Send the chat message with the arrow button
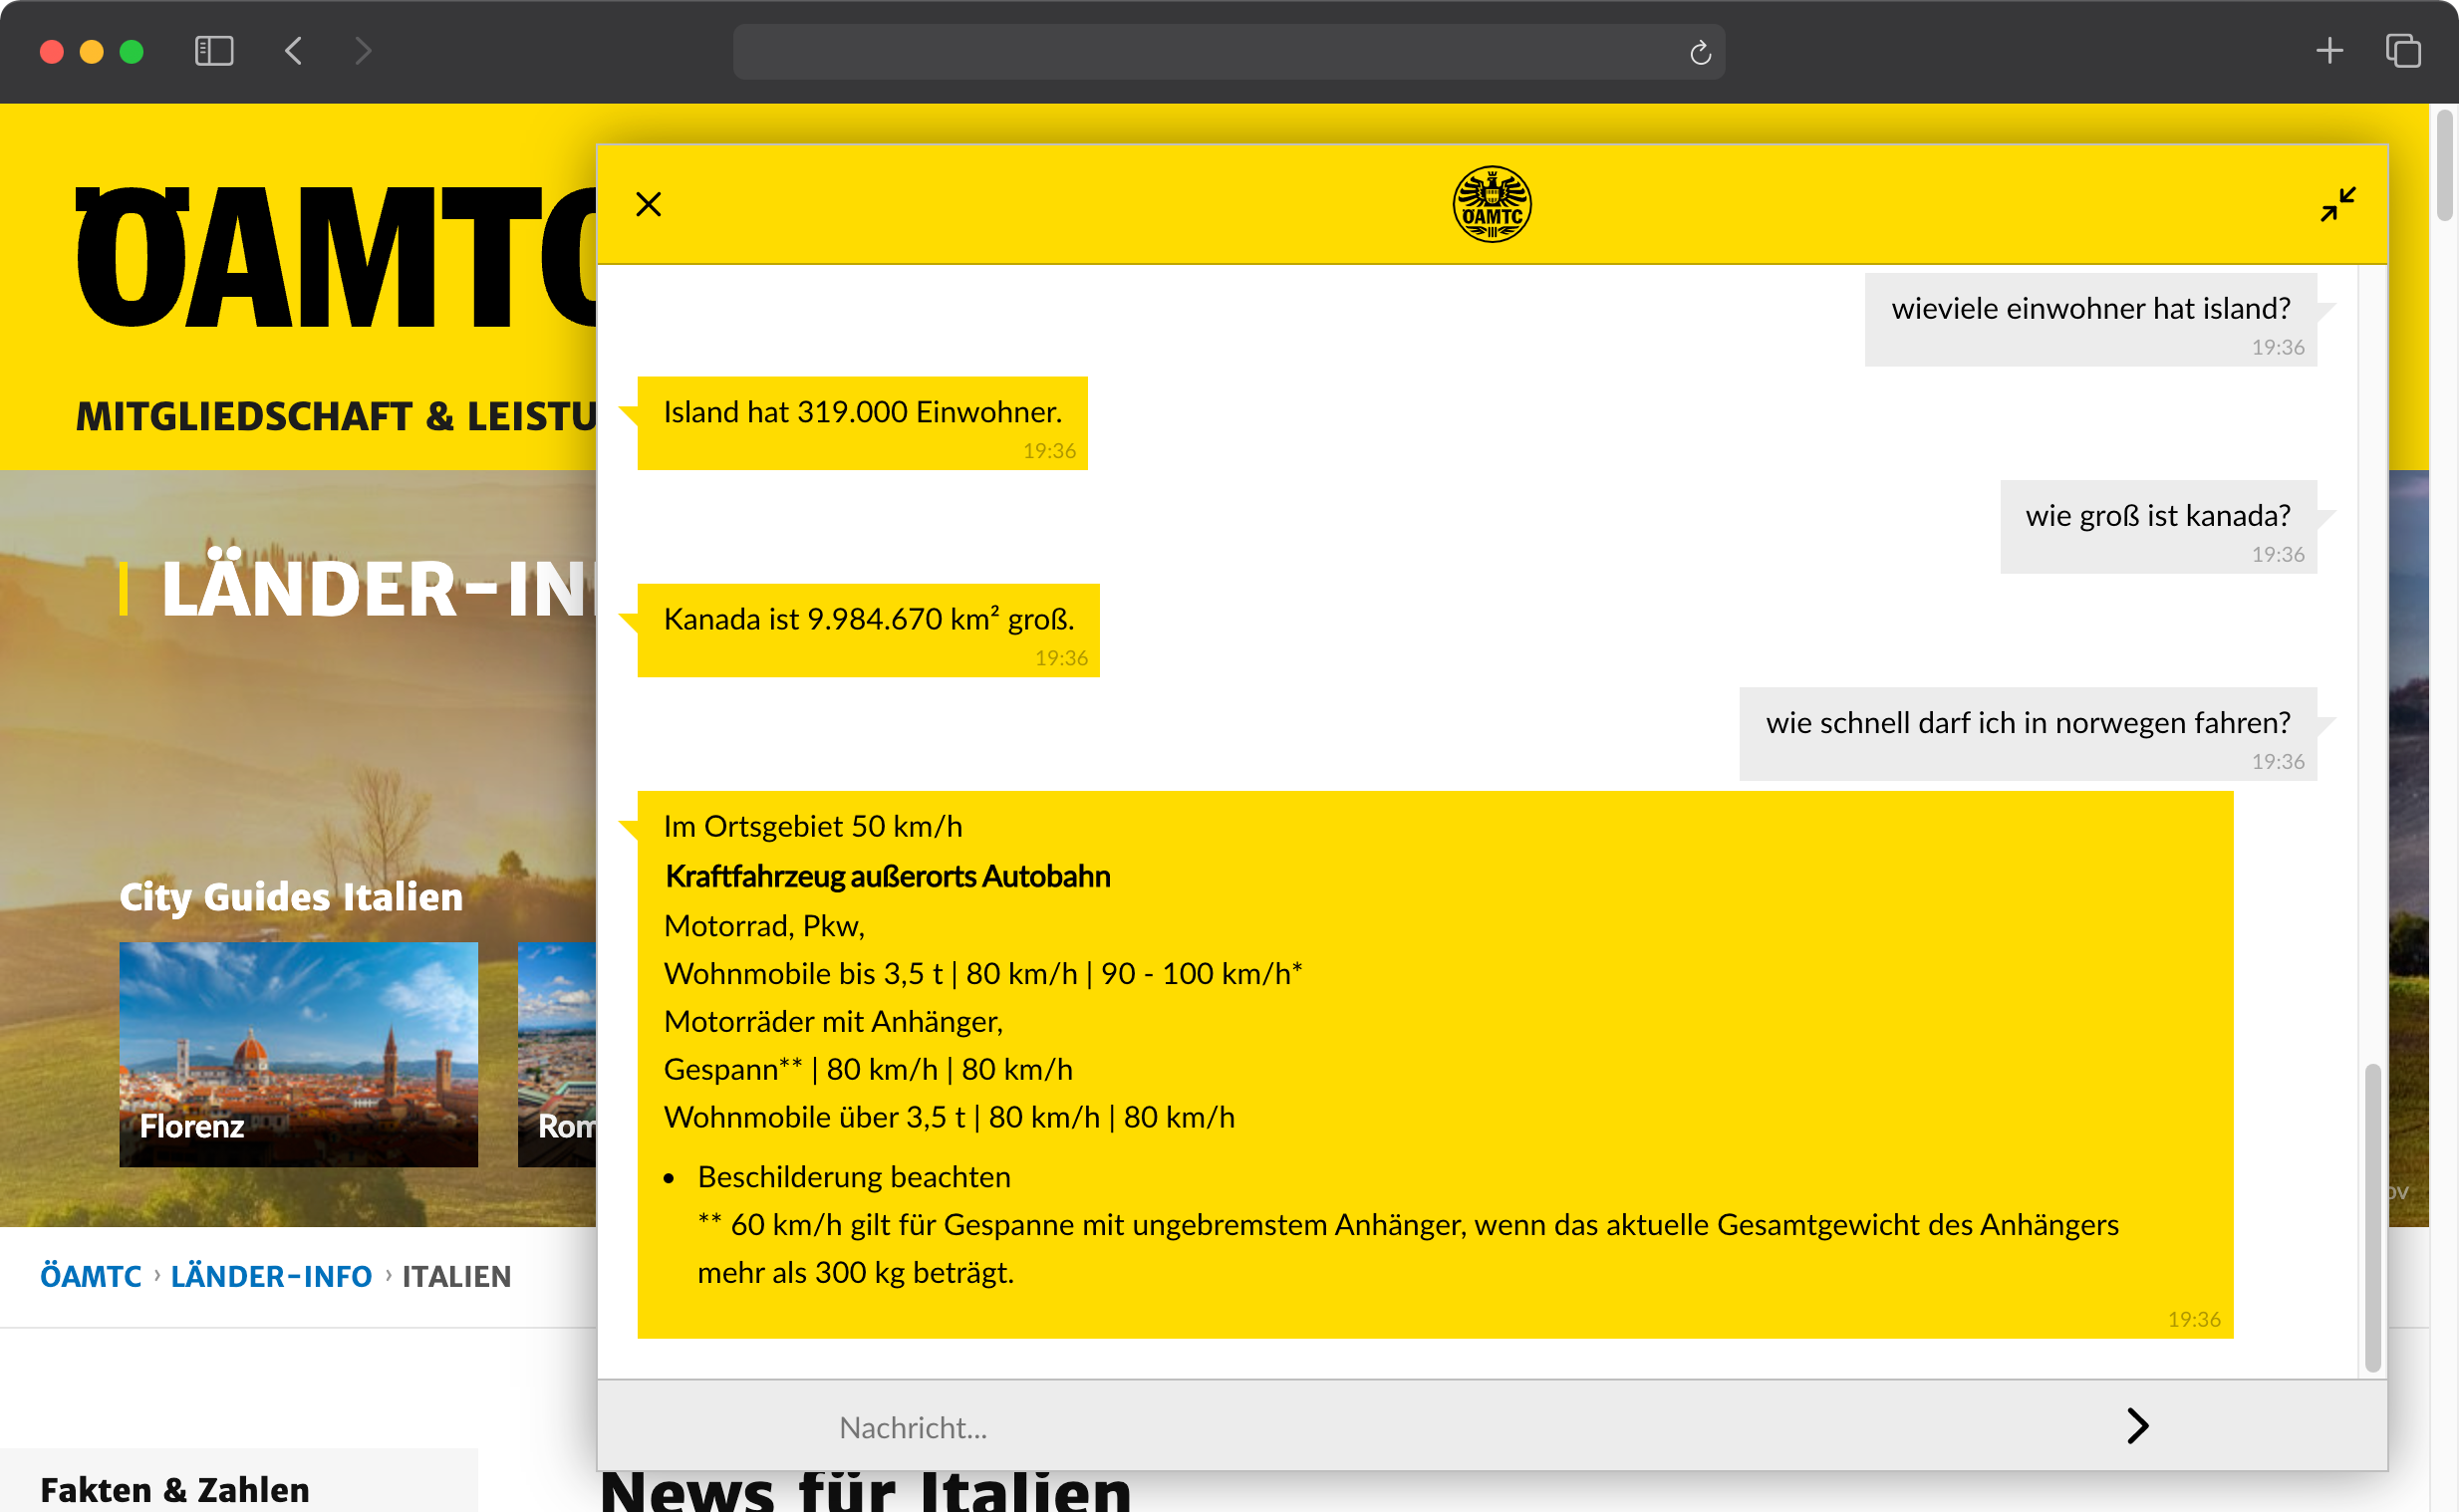This screenshot has width=2459, height=1512. pos(2136,1425)
